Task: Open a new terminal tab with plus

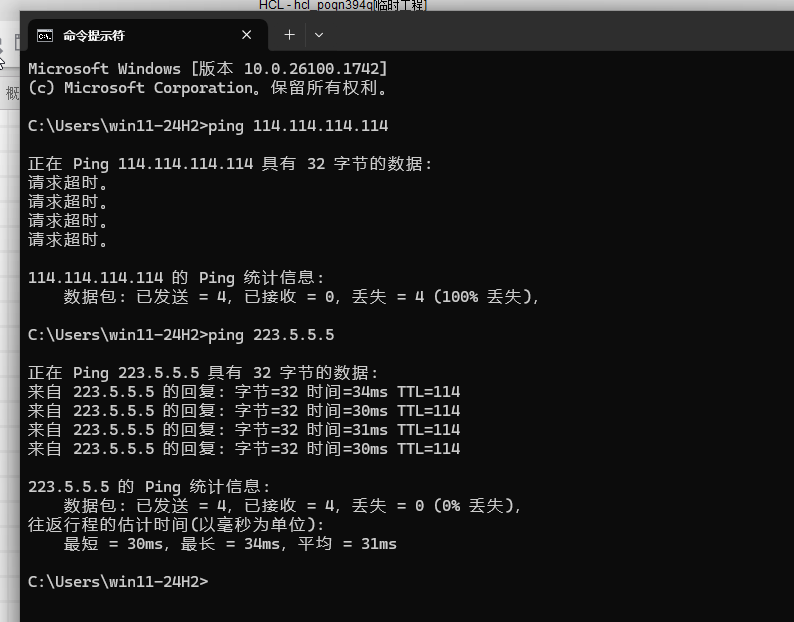Action: coord(289,35)
